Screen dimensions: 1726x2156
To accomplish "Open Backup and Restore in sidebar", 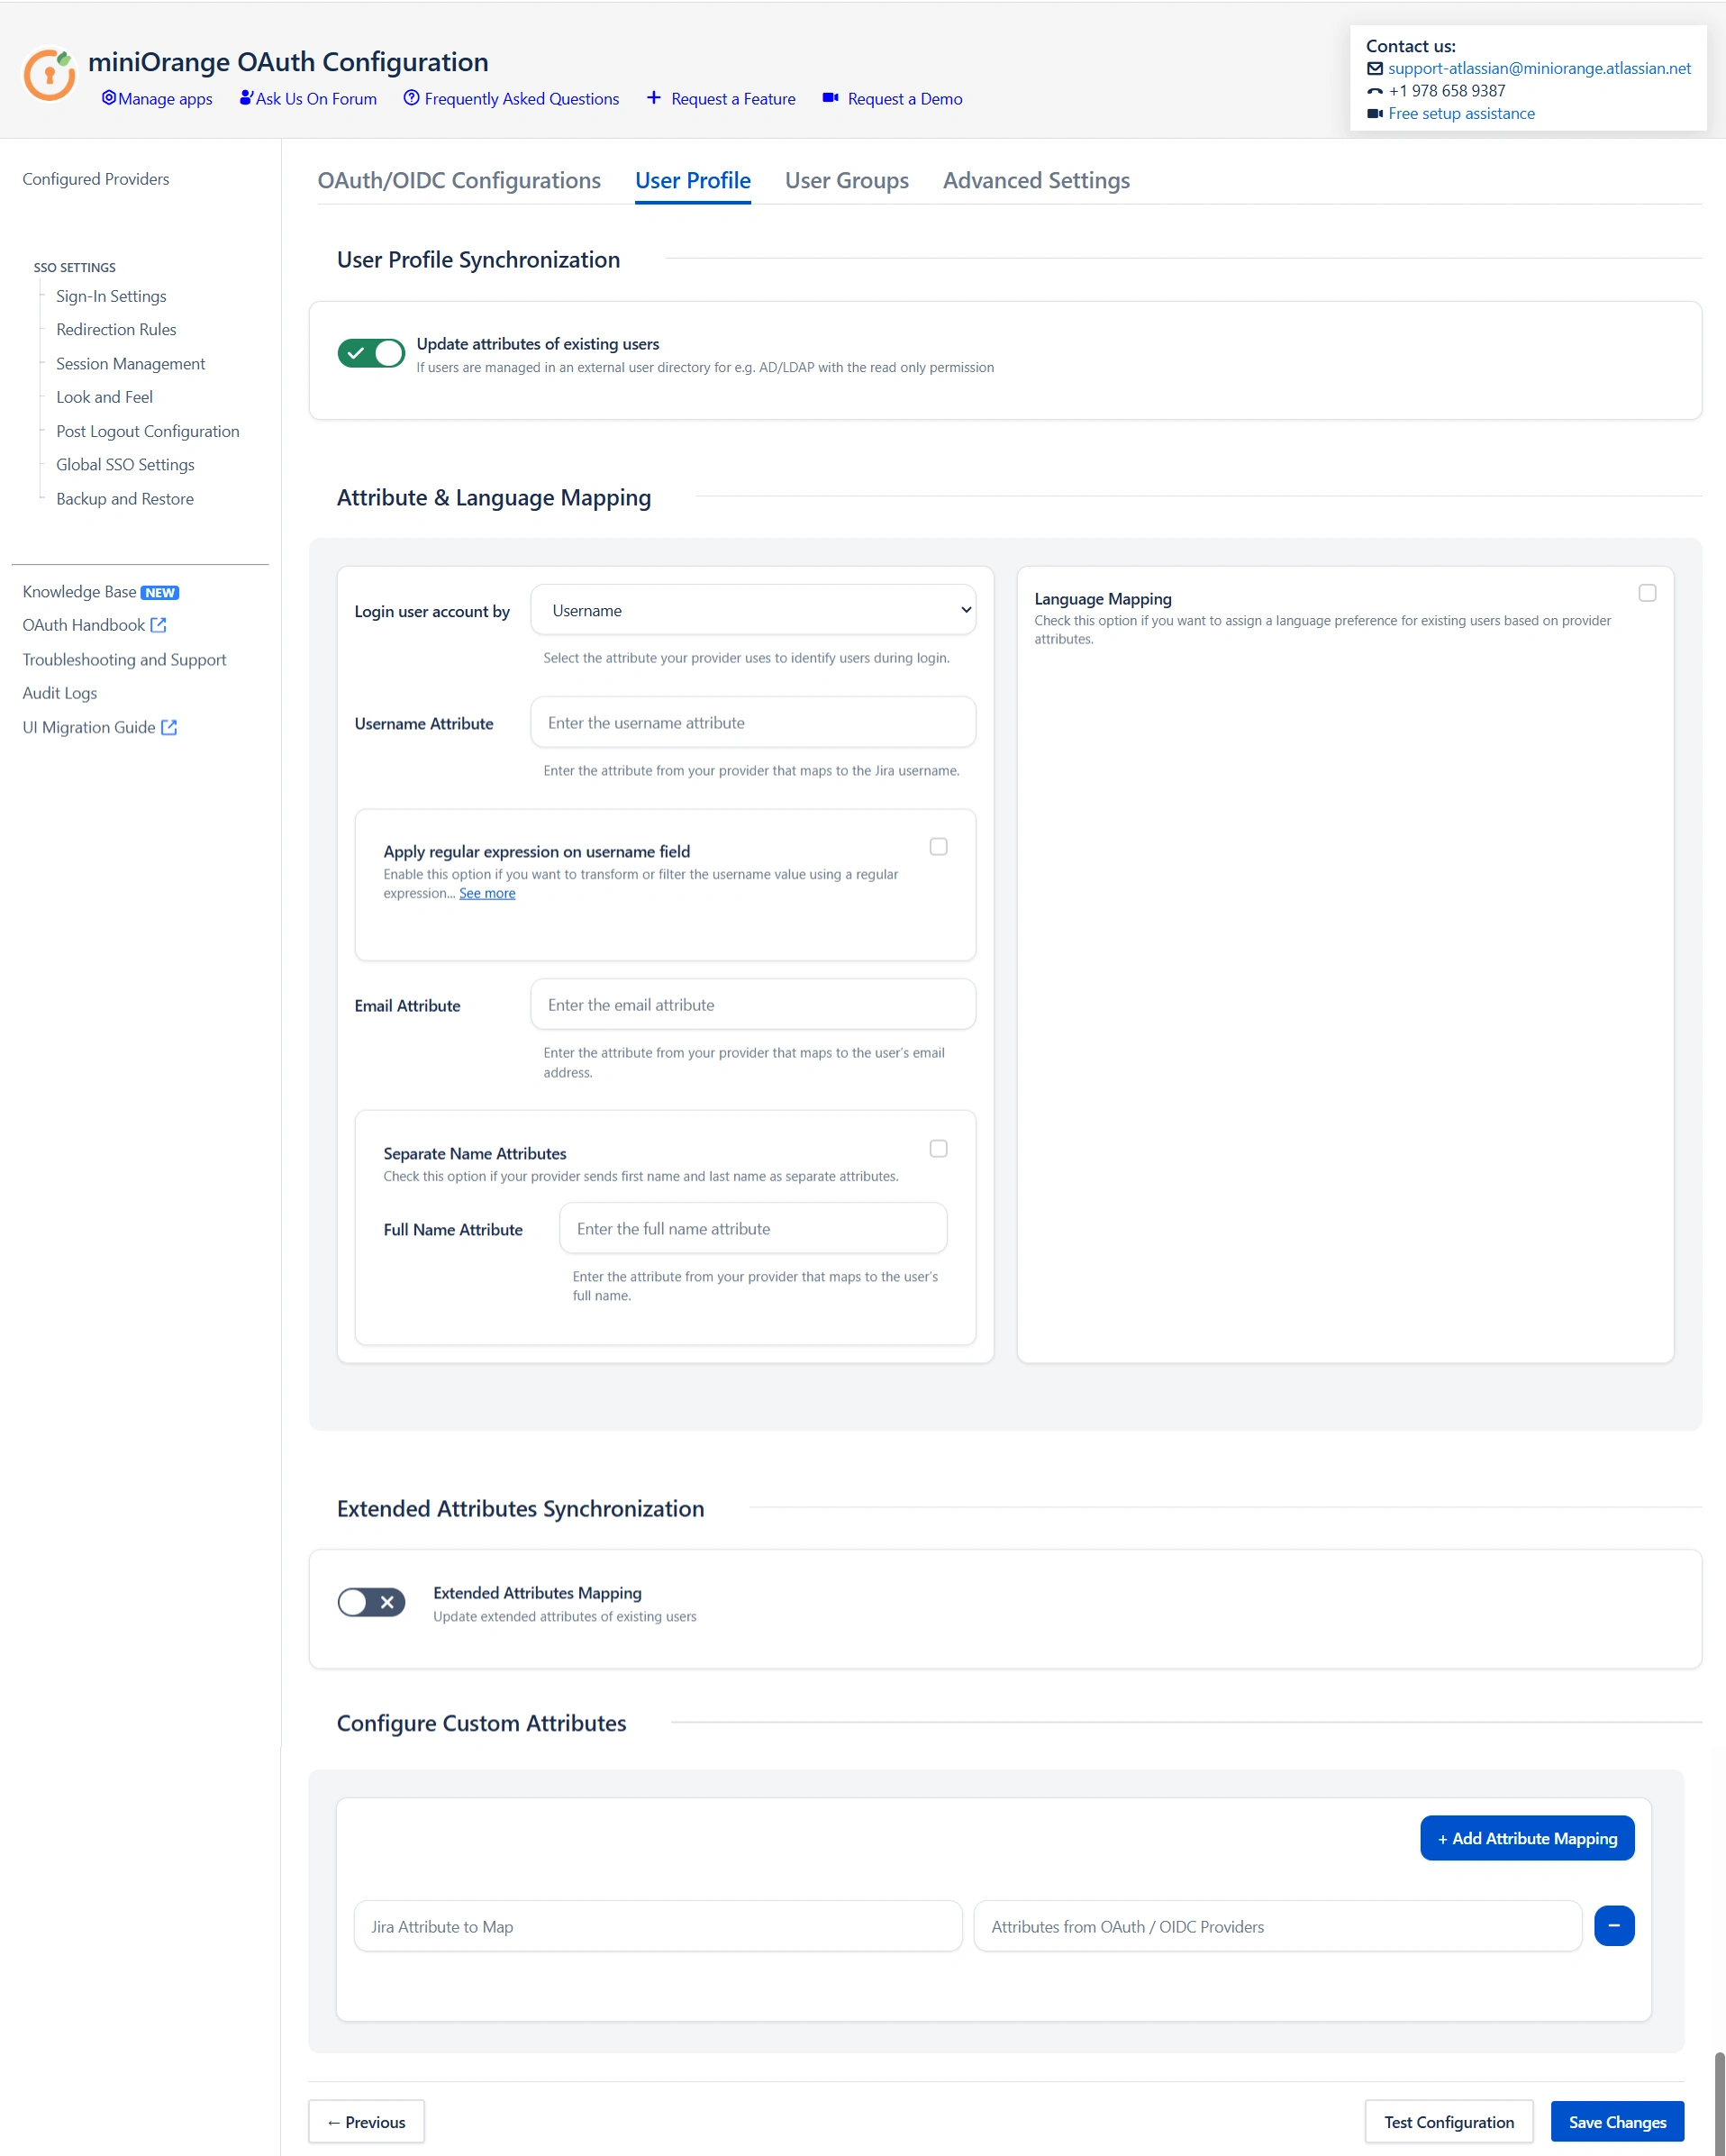I will 125,498.
